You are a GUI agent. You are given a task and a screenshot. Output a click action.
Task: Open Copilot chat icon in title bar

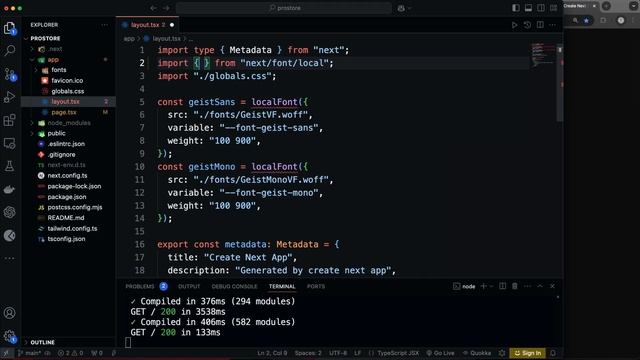401,8
